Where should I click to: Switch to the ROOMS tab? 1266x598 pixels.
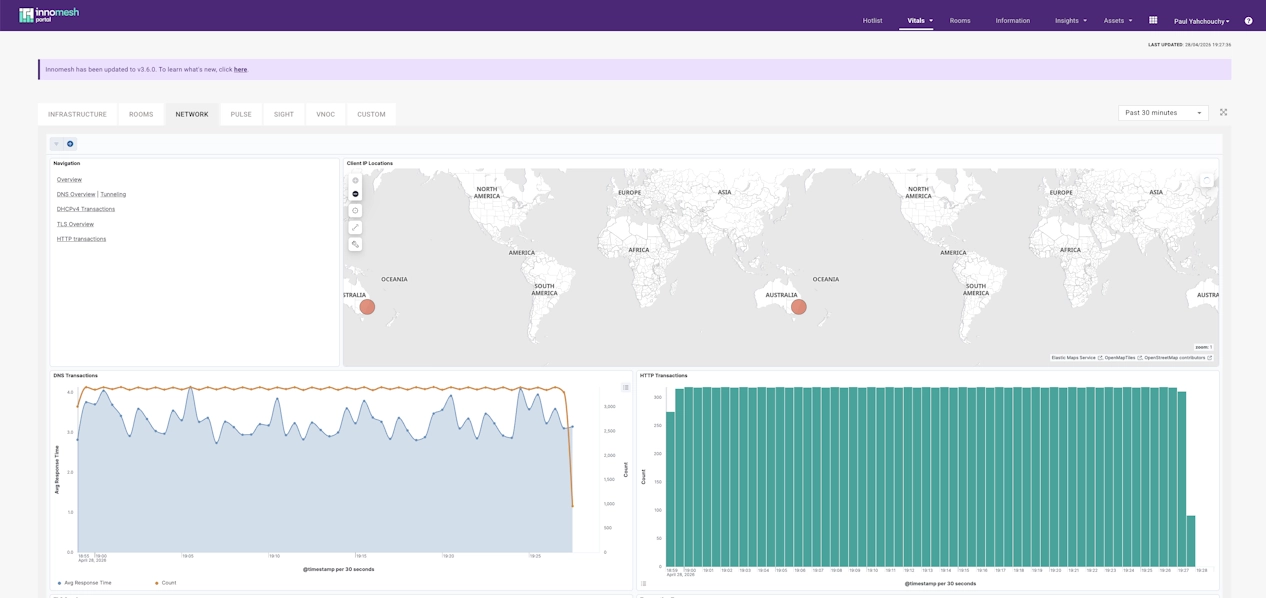(141, 114)
